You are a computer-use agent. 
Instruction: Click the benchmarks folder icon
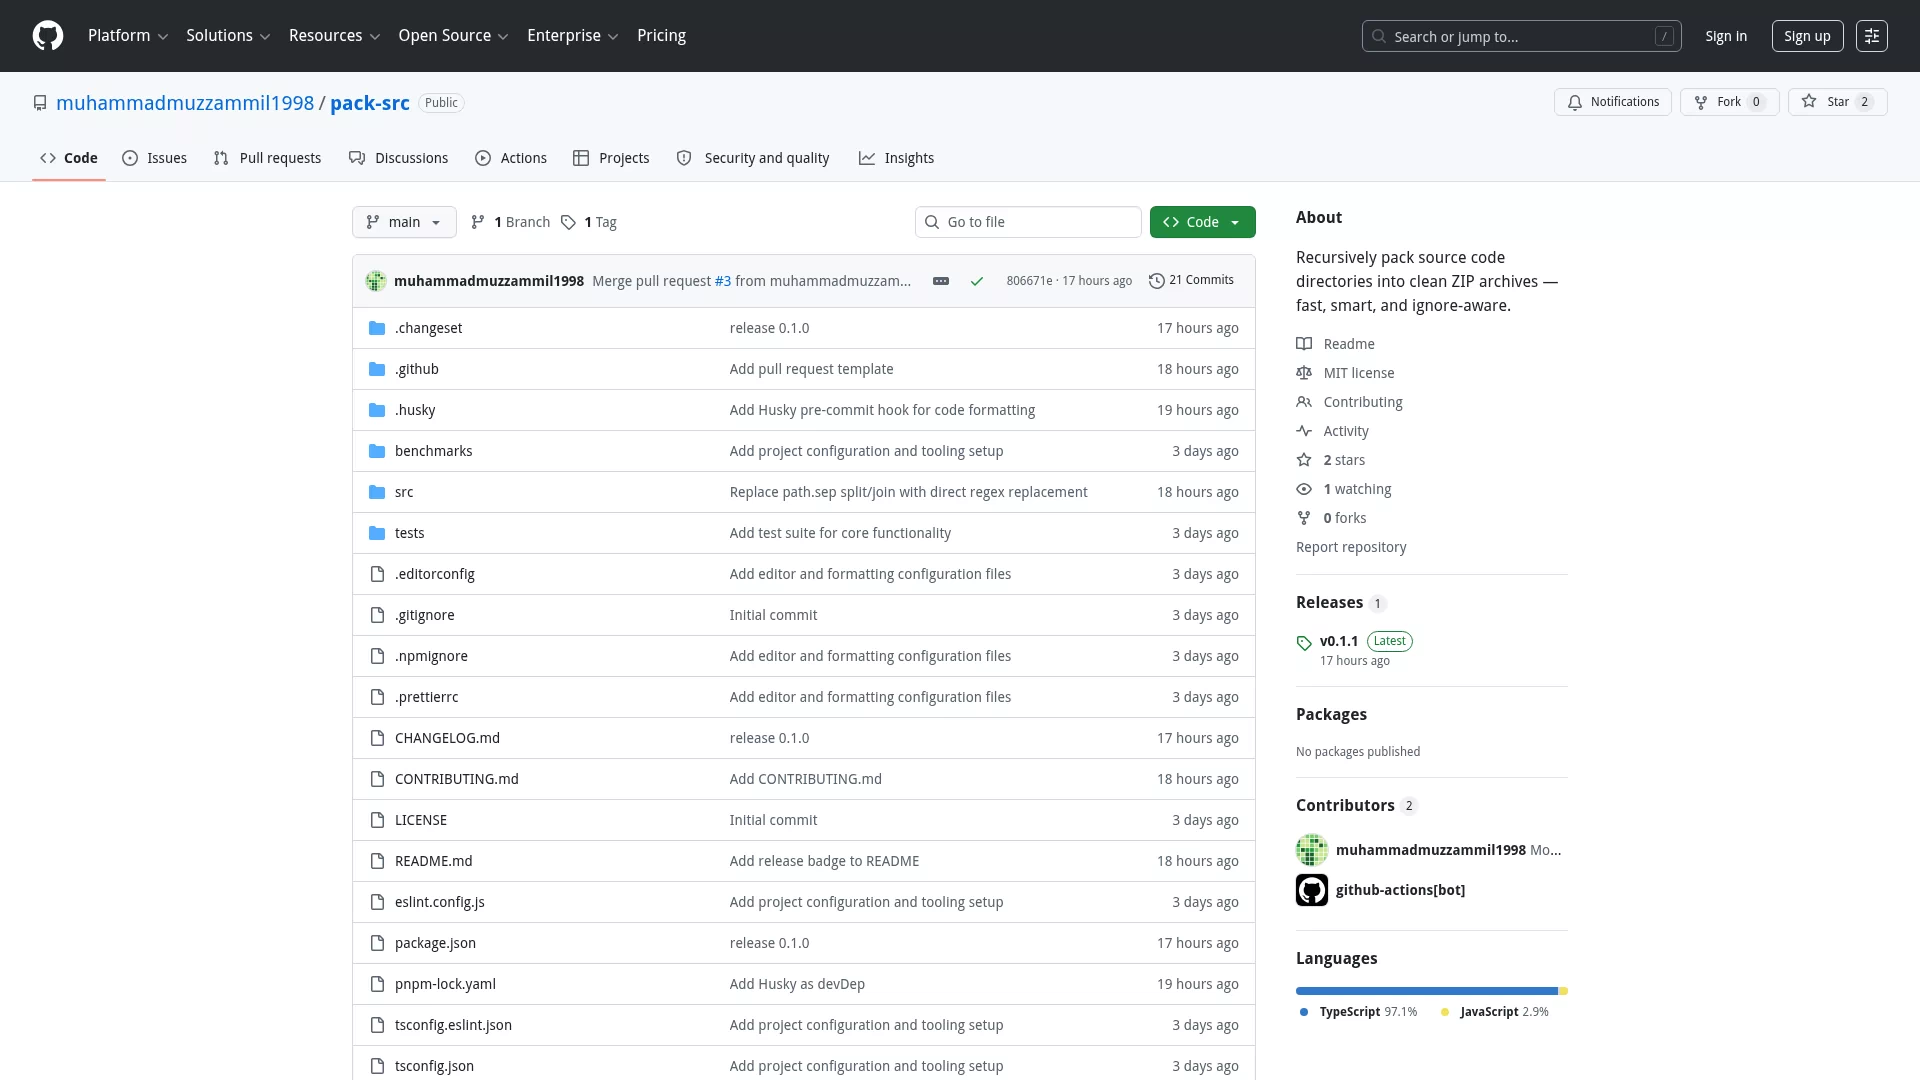(x=377, y=451)
